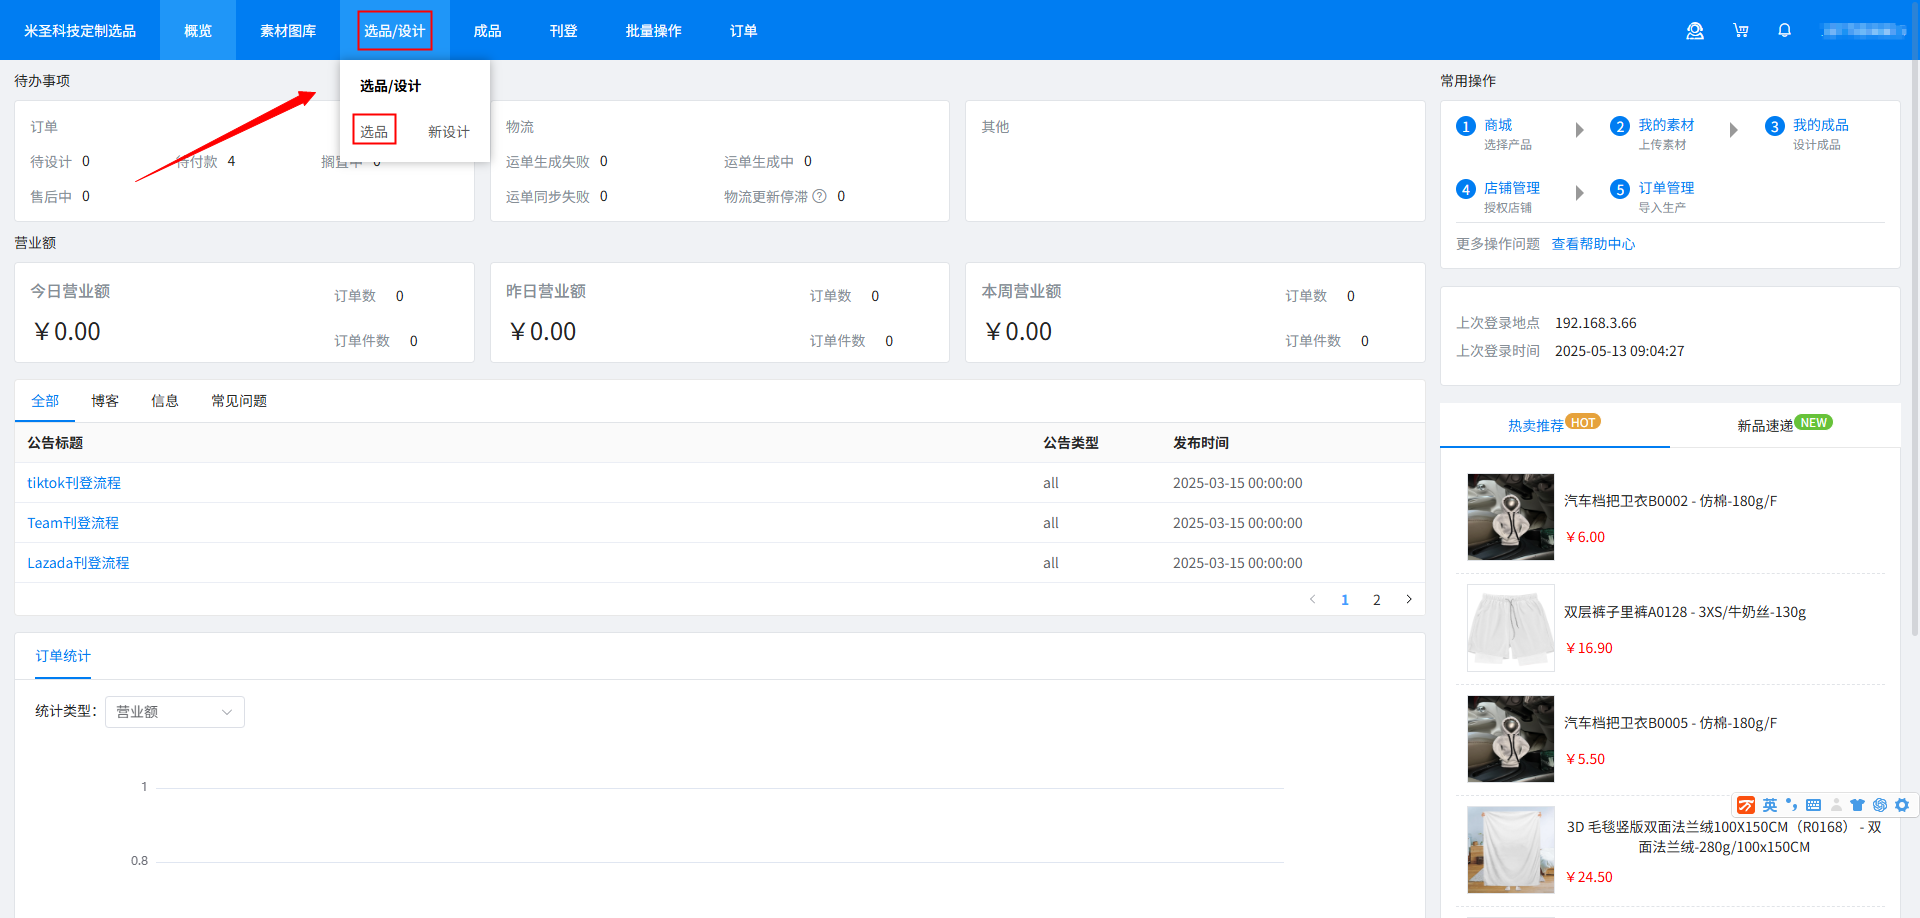Choose 新设计 from the dropdown menu
This screenshot has width=1920, height=918.
coord(448,132)
